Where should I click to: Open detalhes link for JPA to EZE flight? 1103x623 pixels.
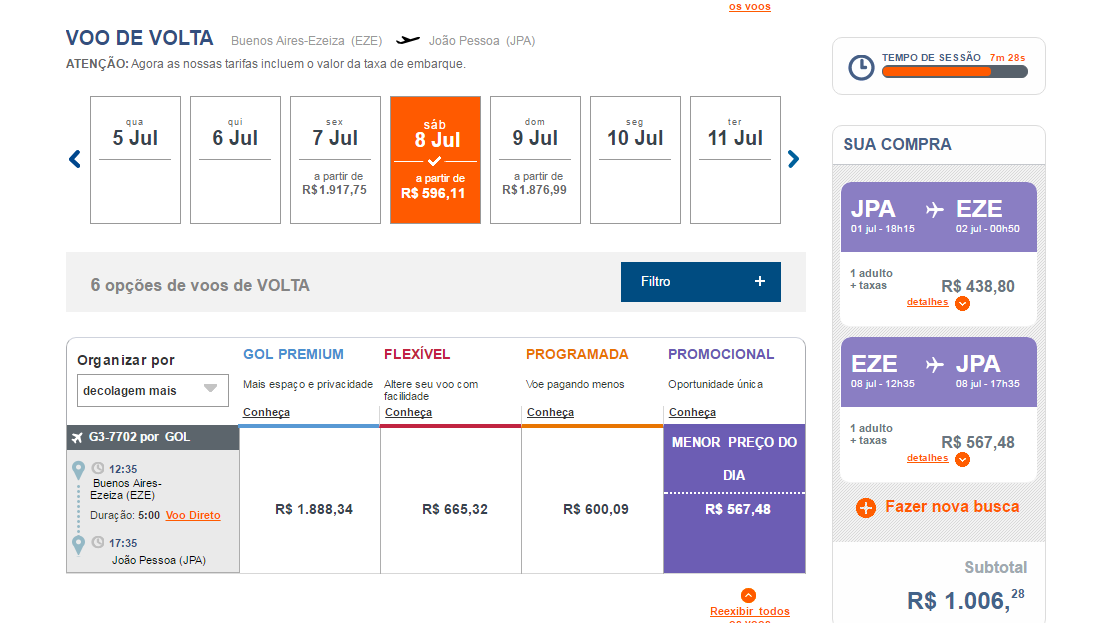[928, 302]
